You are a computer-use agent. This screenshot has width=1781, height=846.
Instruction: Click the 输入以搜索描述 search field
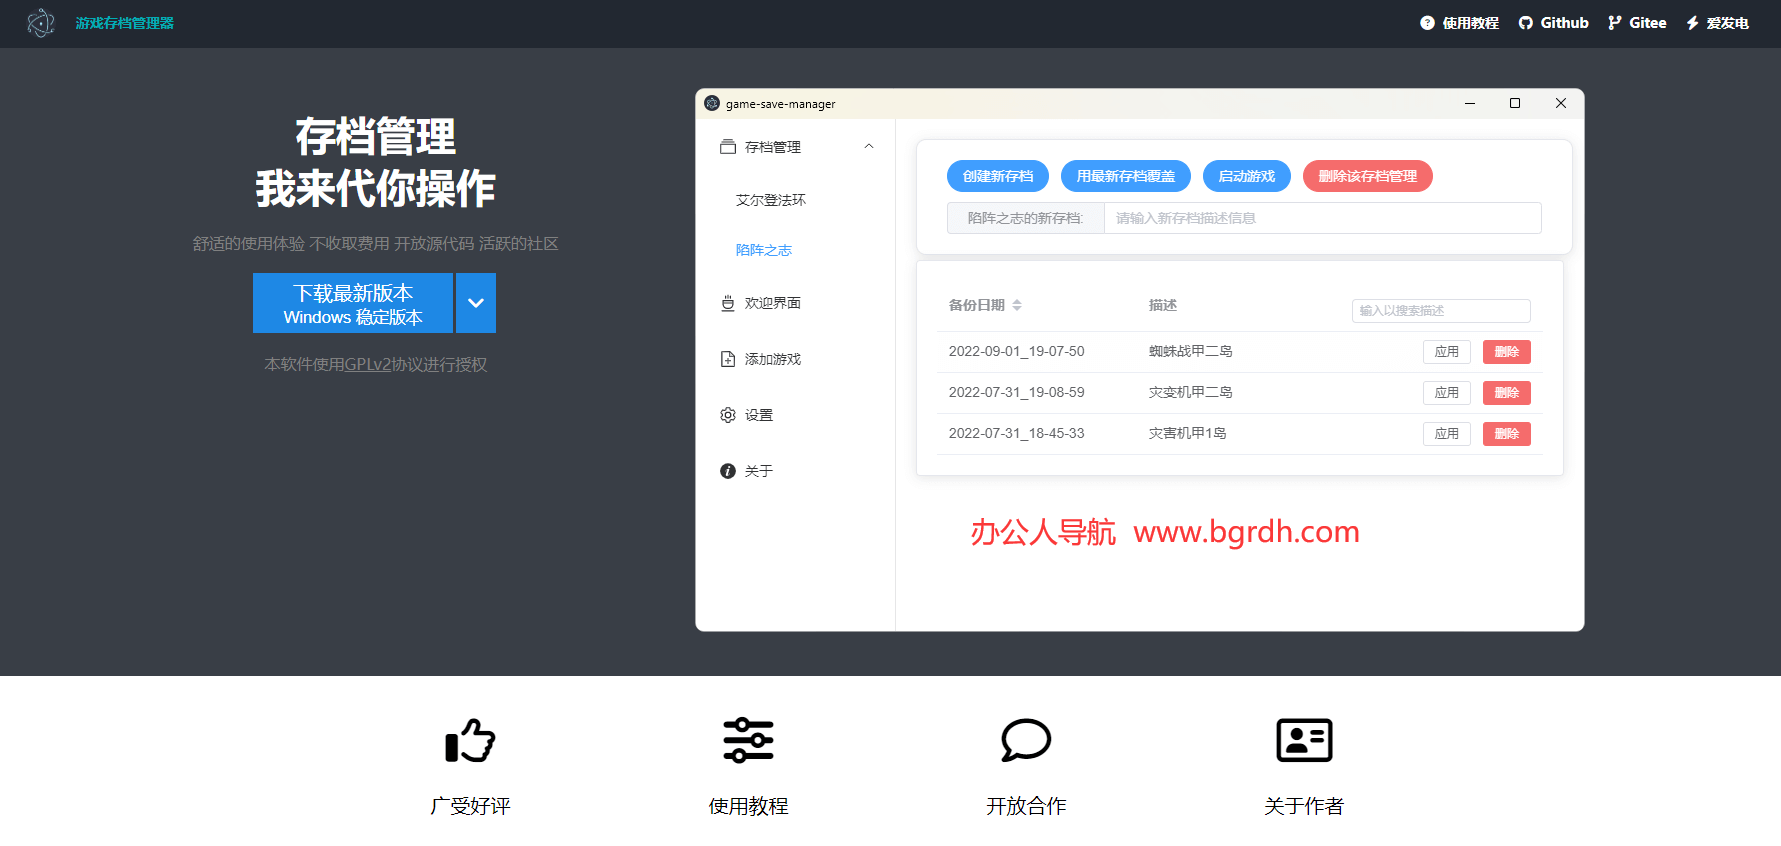pos(1440,311)
